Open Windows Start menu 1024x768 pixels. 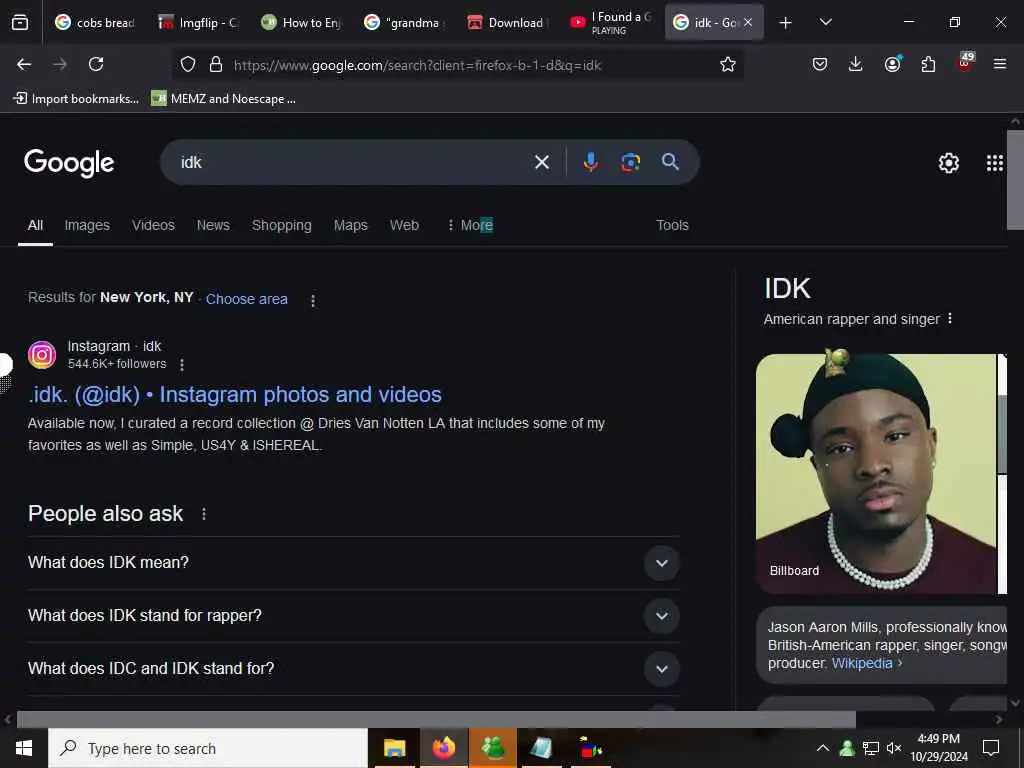point(24,748)
